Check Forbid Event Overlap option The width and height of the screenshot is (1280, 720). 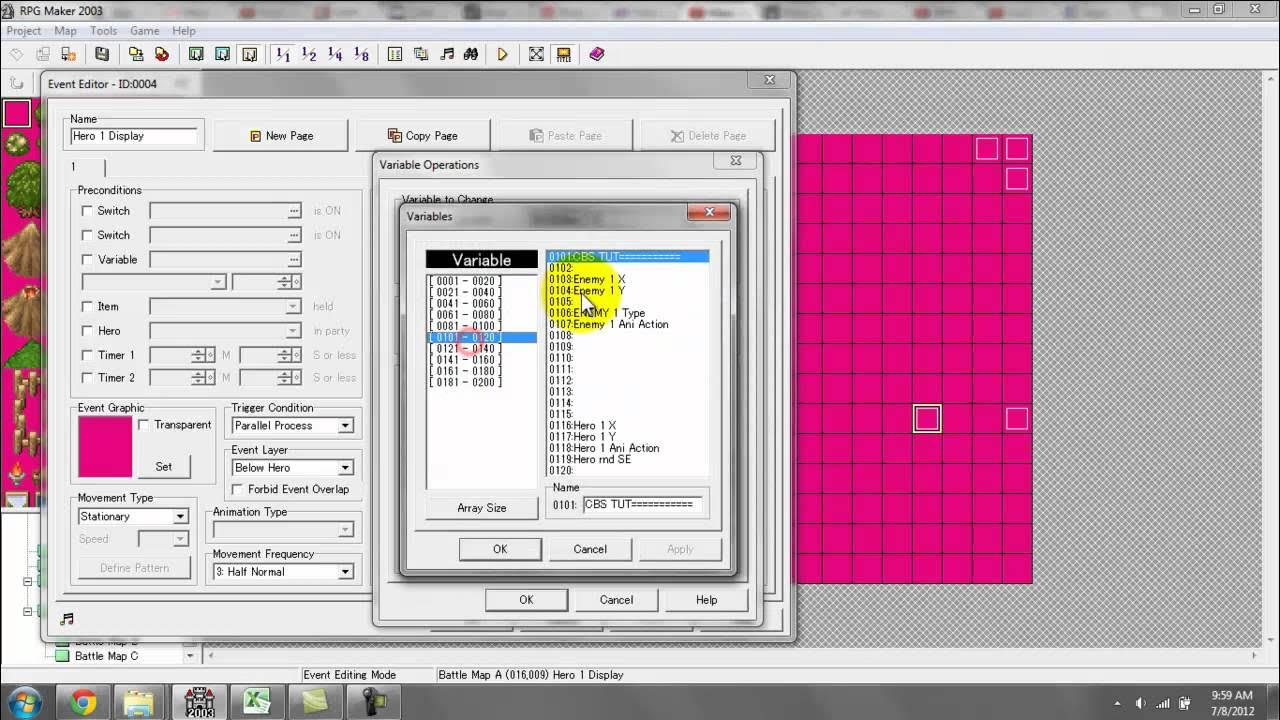click(237, 489)
